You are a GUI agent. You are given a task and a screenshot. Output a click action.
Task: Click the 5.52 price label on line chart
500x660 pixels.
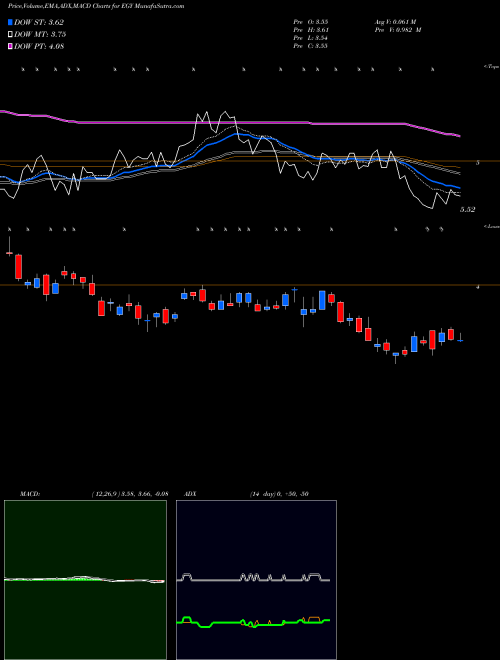(468, 210)
